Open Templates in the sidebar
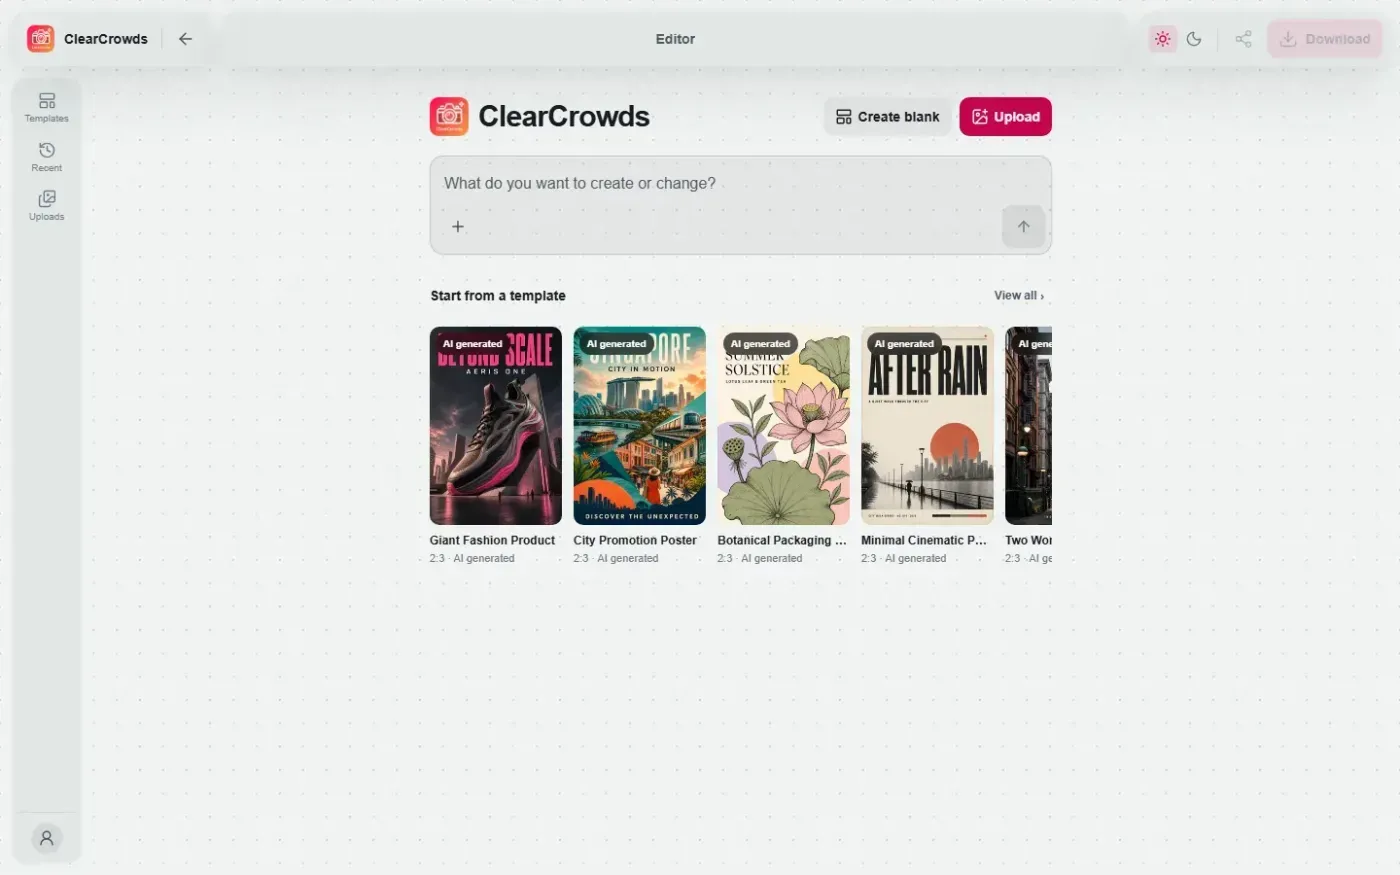Screen dimensions: 1400x875 click(47, 107)
